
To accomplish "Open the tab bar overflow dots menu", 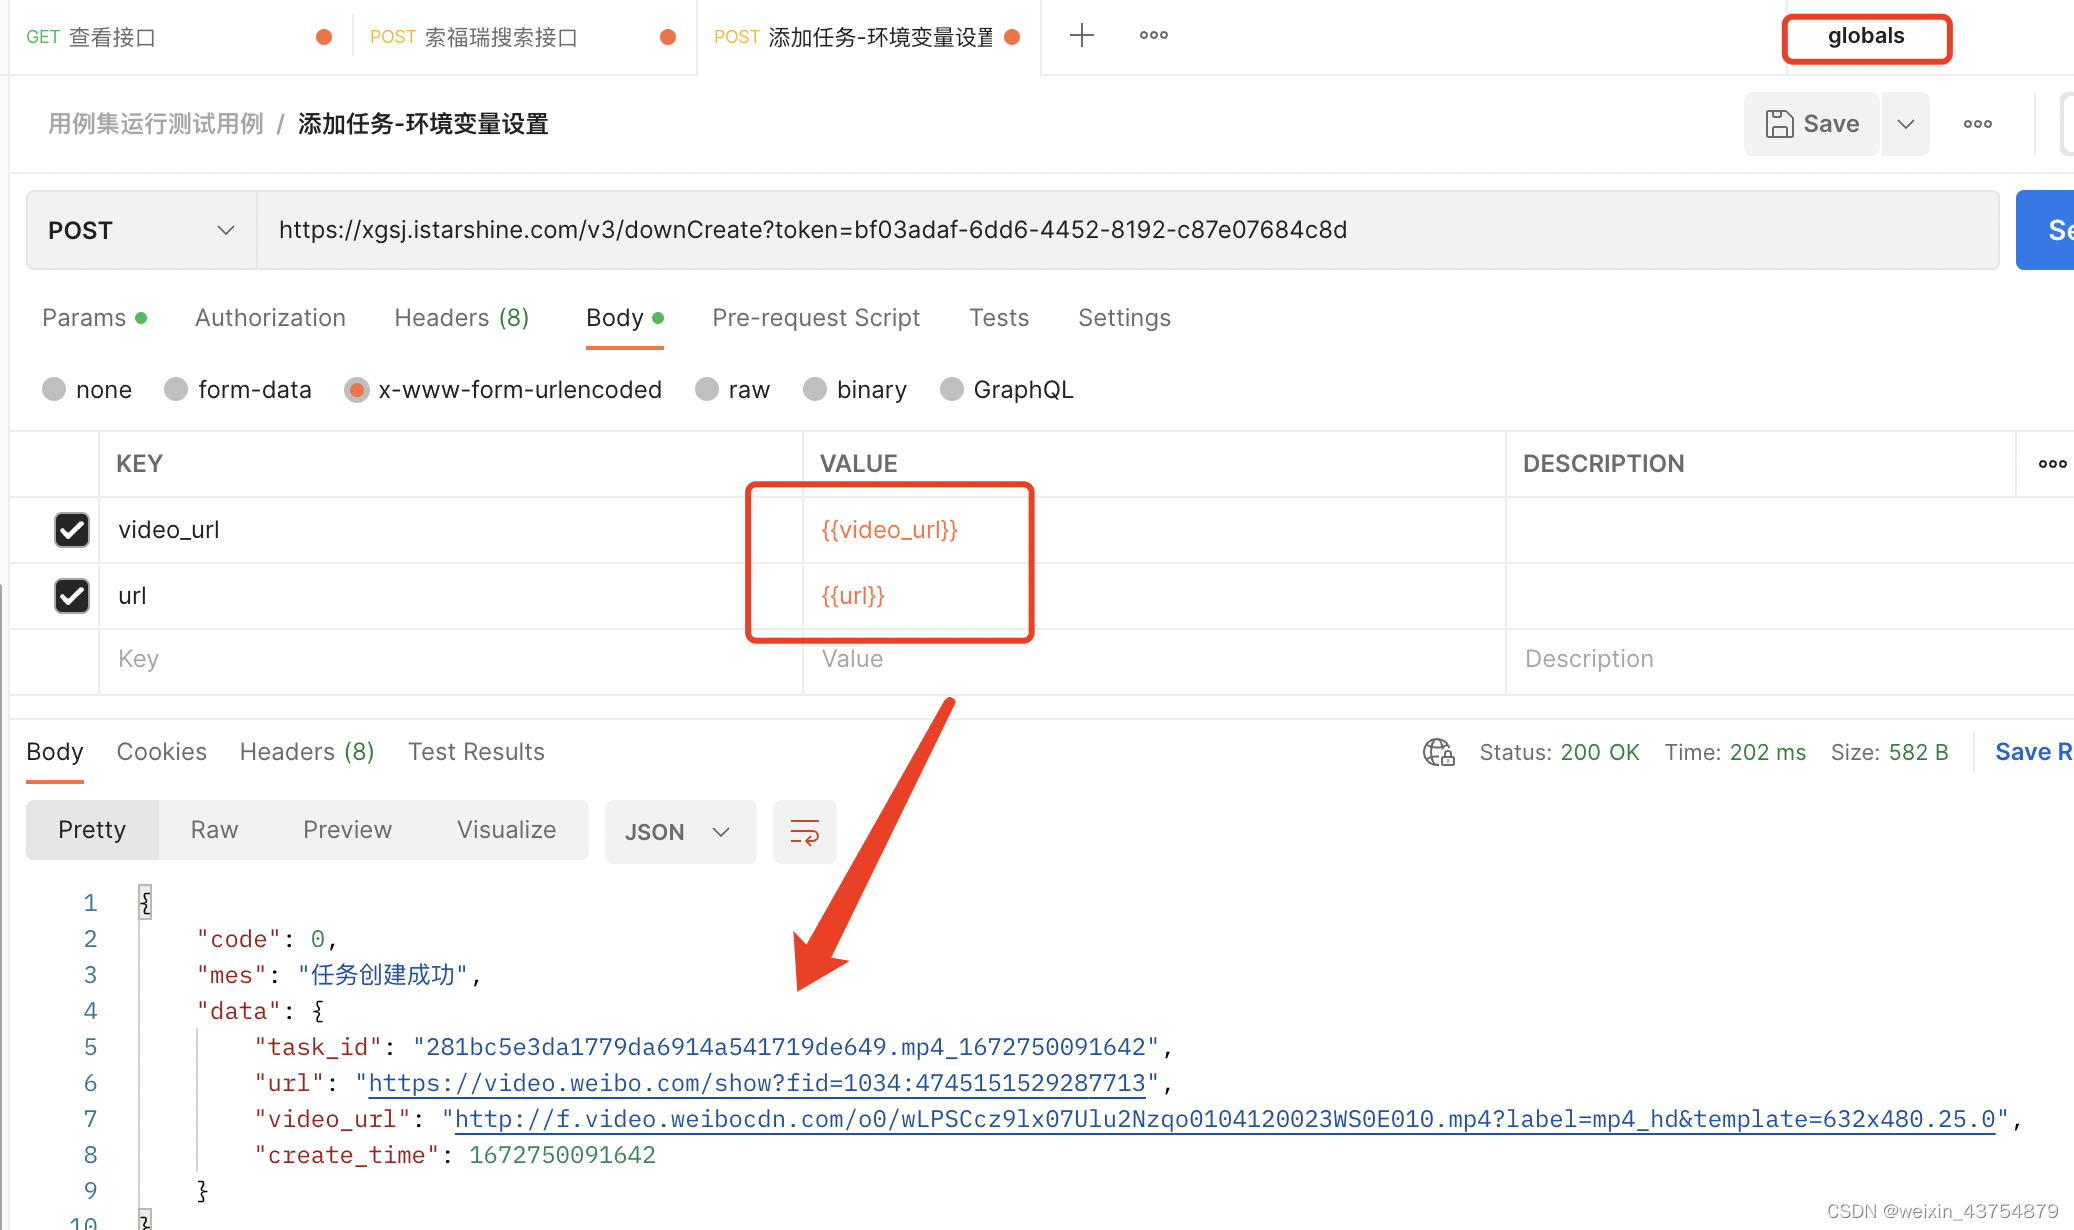I will coord(1153,36).
